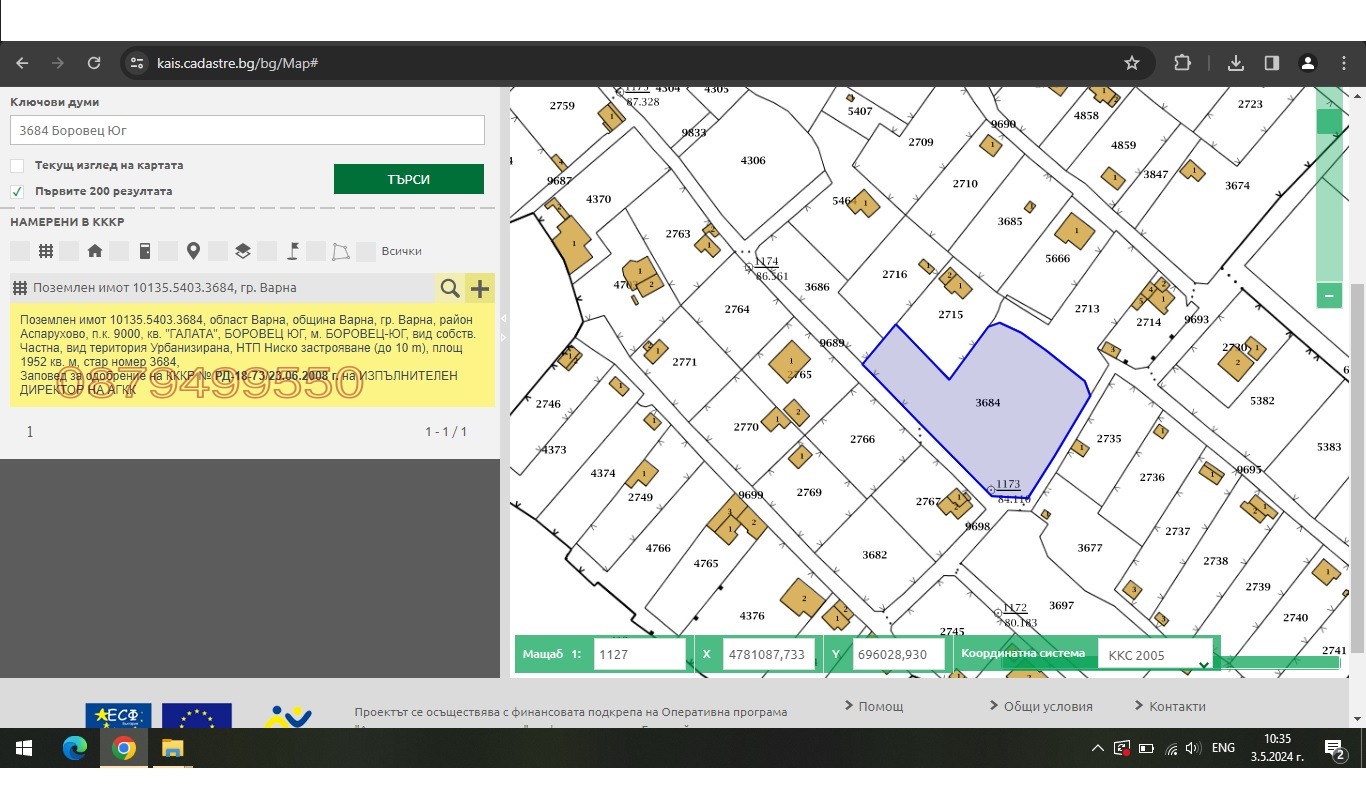Click the browser address bar URL
This screenshot has height=794, width=1366.
[238, 63]
